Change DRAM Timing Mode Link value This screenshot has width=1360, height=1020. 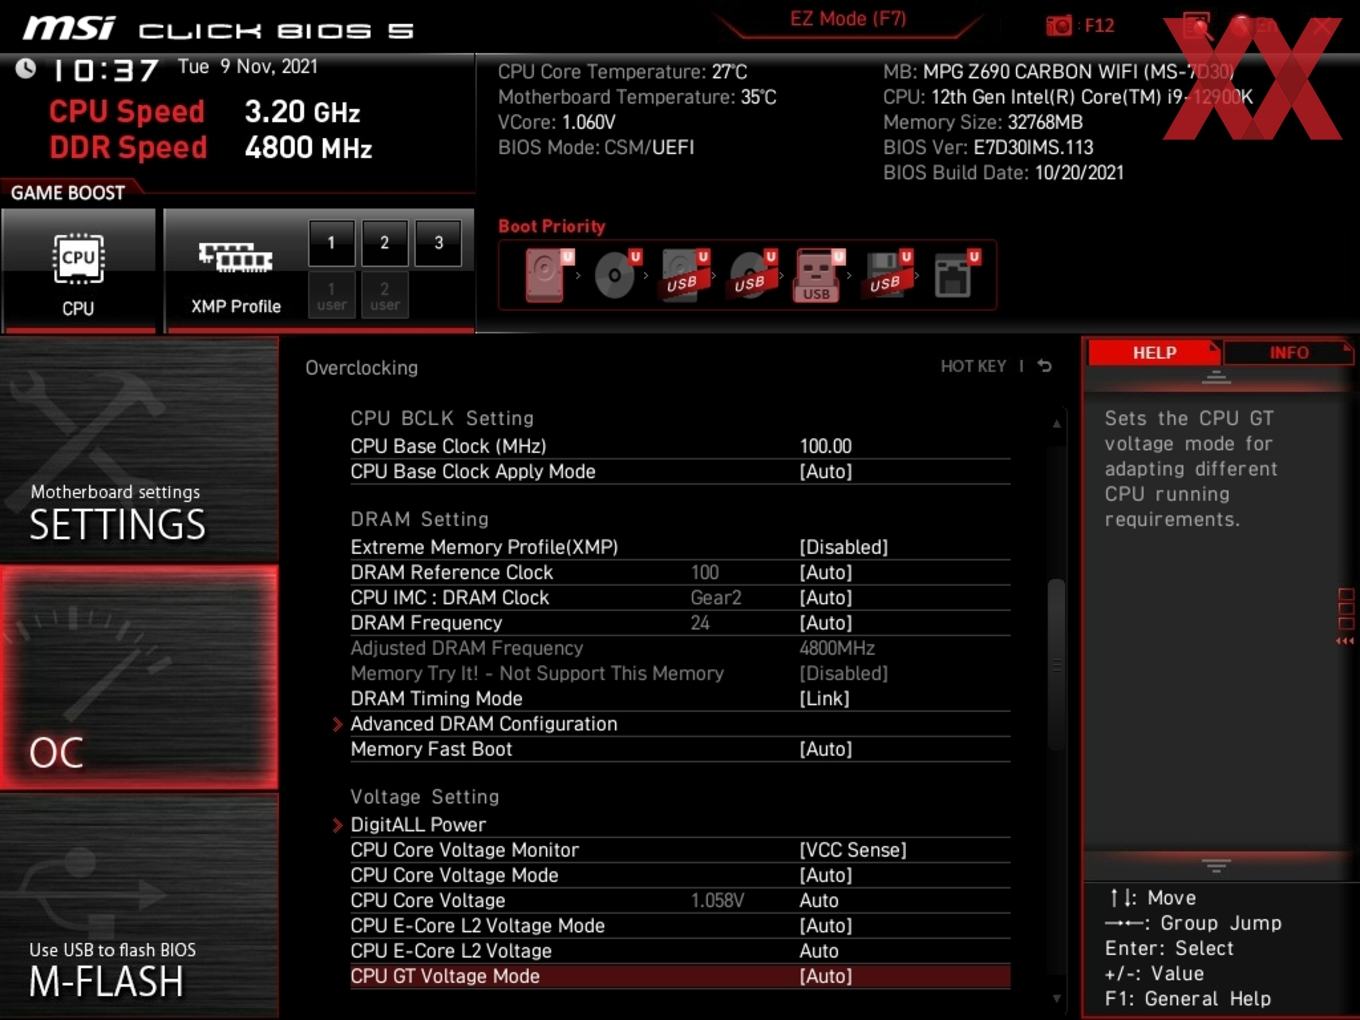click(824, 698)
